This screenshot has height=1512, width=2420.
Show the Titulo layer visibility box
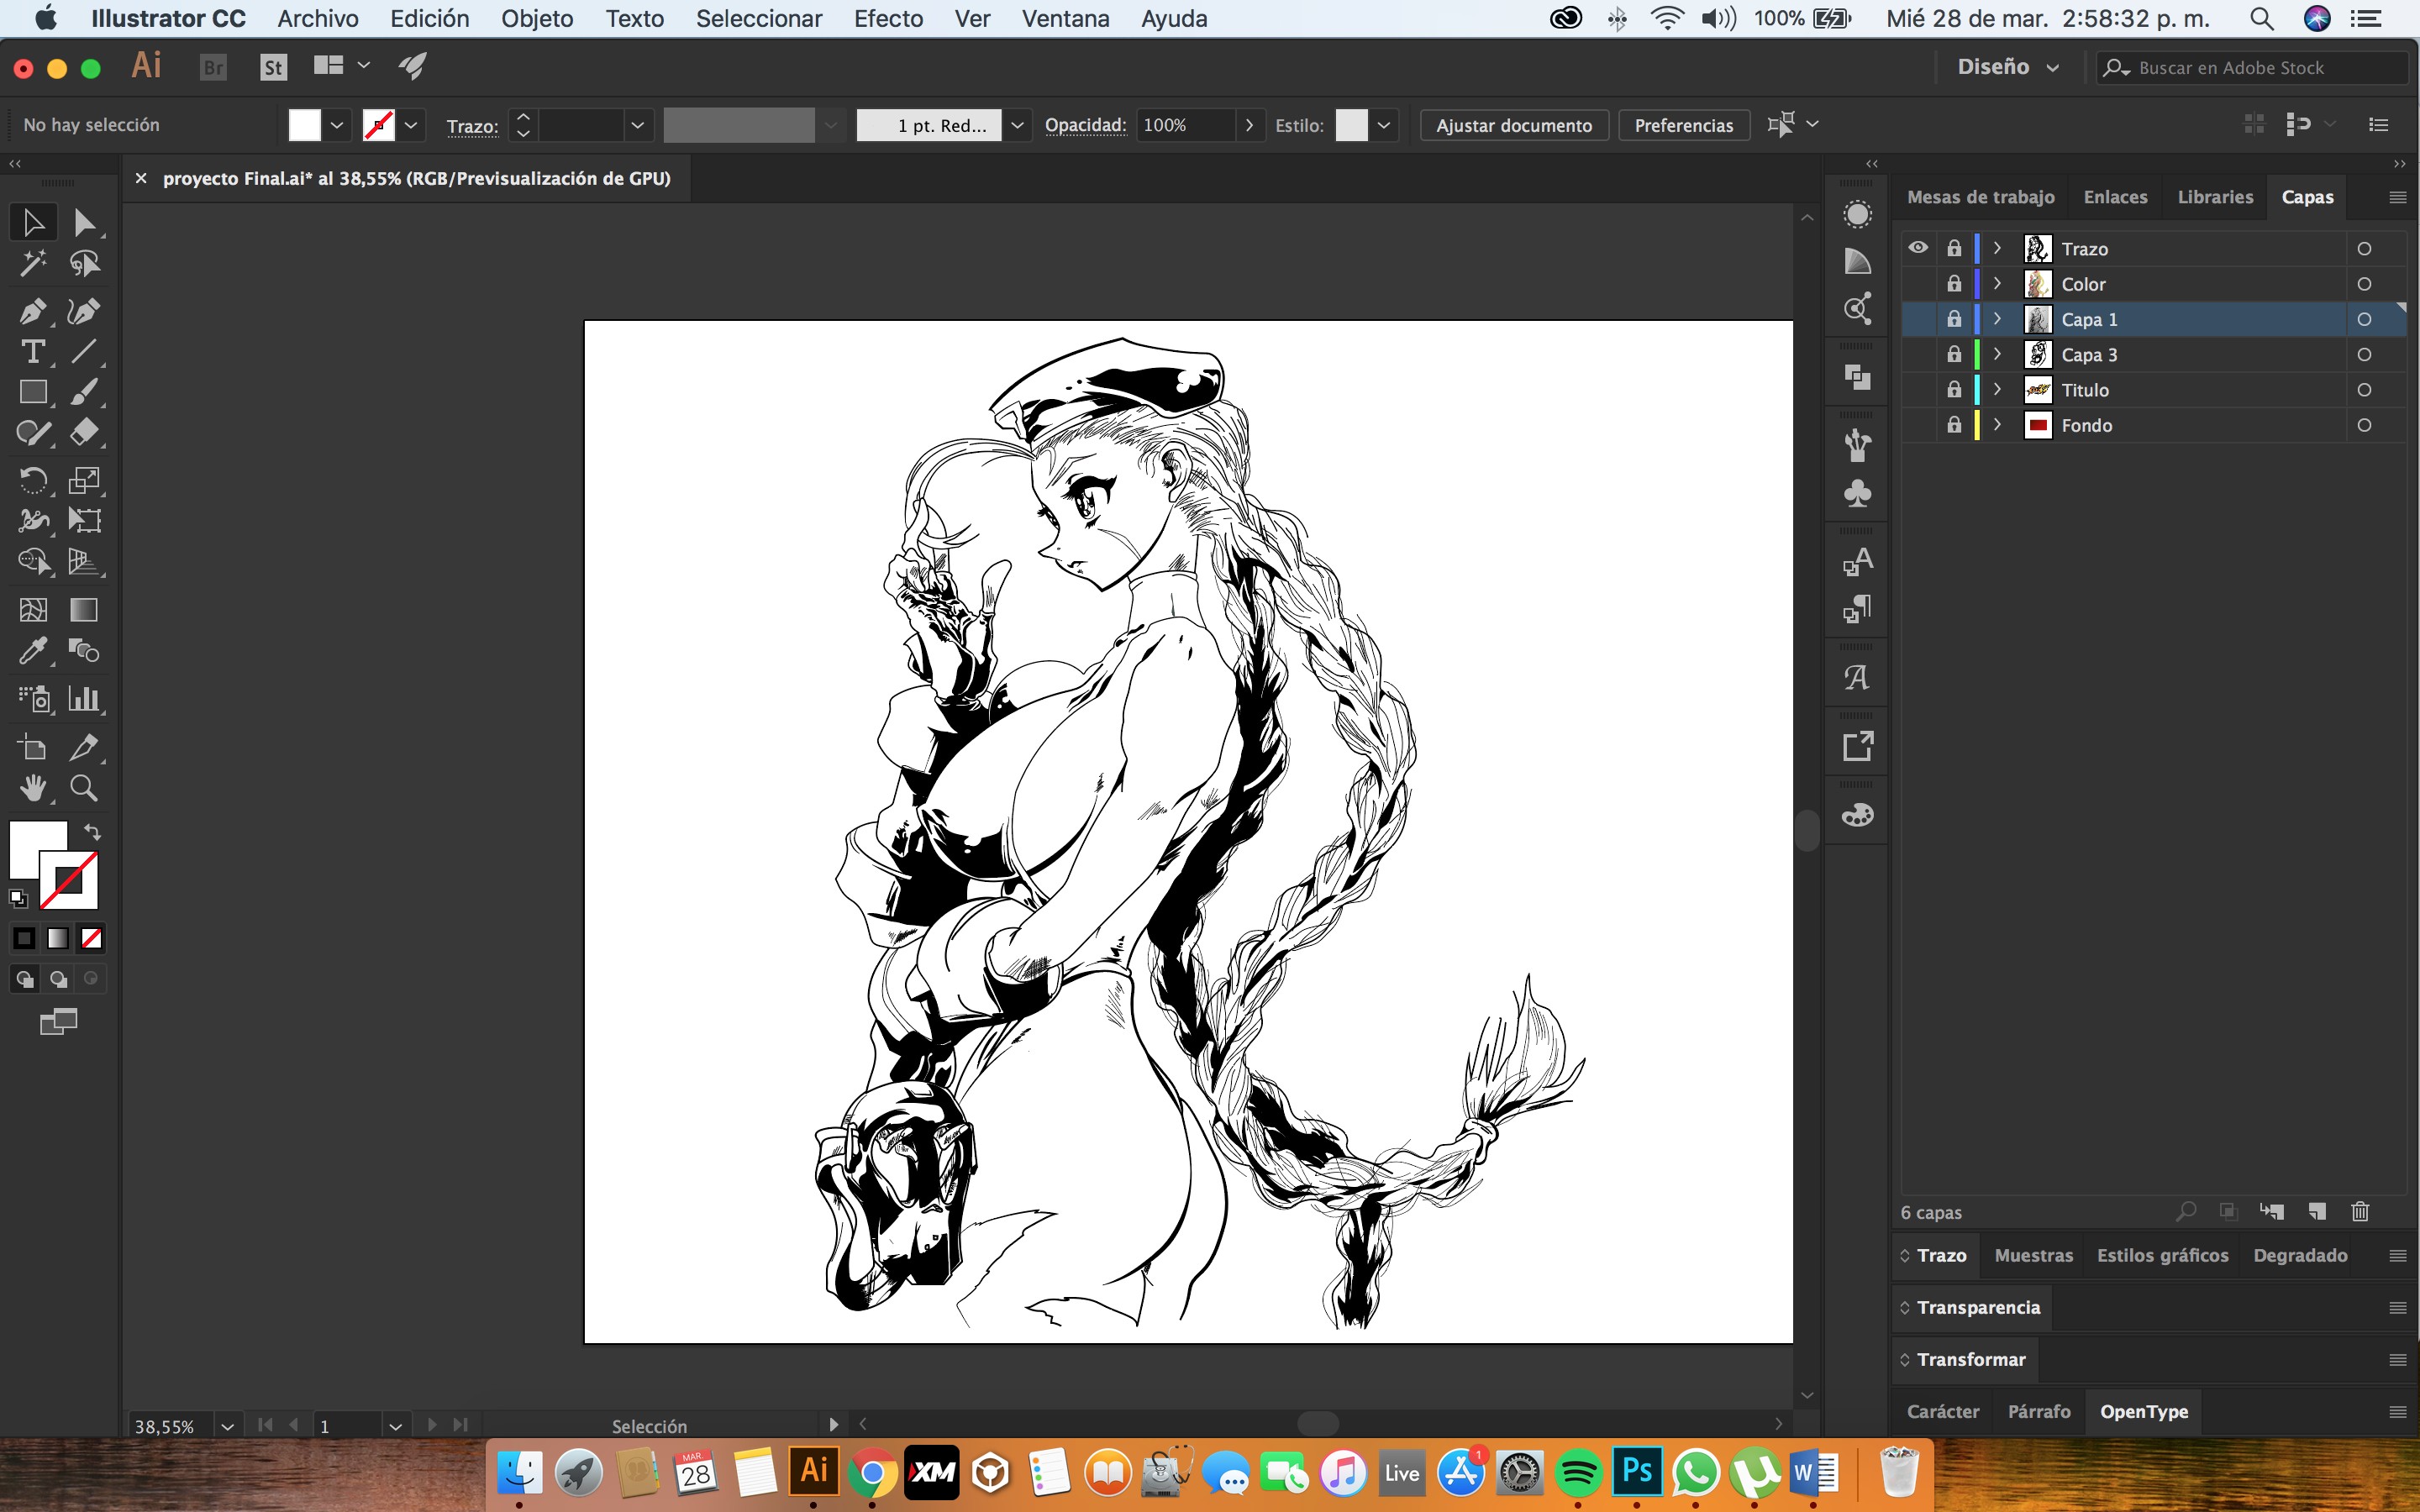1918,390
